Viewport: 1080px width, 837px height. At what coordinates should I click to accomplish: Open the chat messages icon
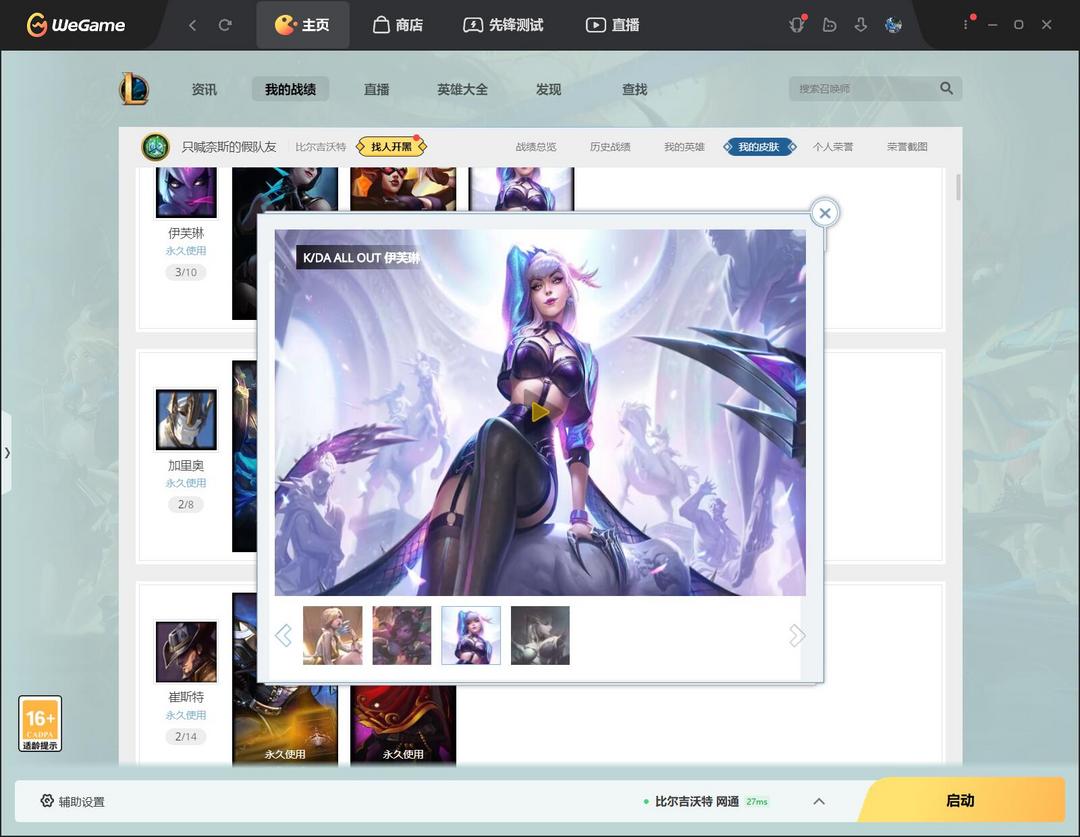[x=829, y=25]
